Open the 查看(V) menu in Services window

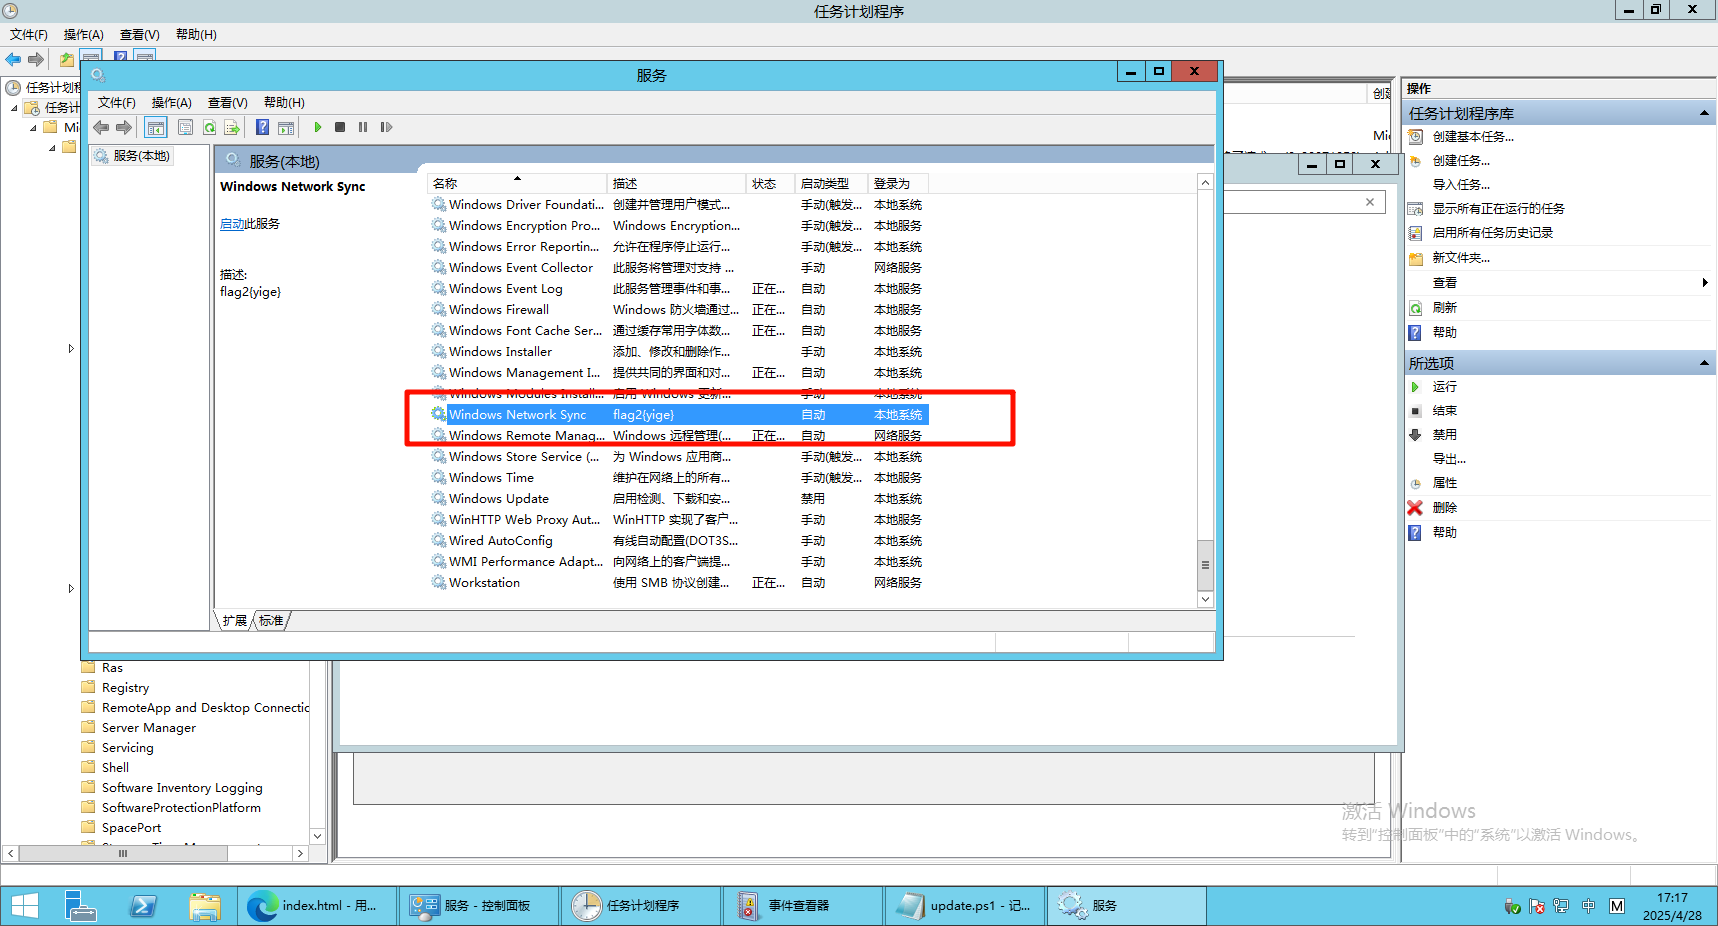coord(228,103)
